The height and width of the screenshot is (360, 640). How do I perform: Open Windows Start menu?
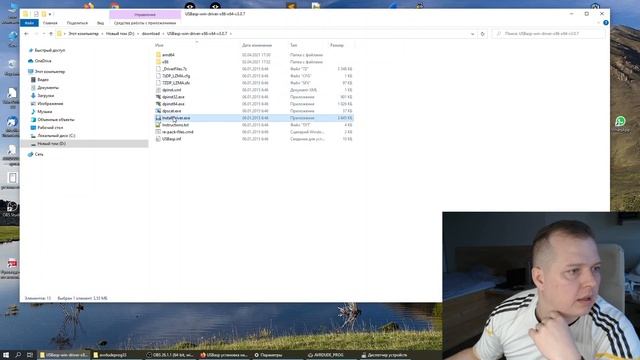tap(6, 355)
